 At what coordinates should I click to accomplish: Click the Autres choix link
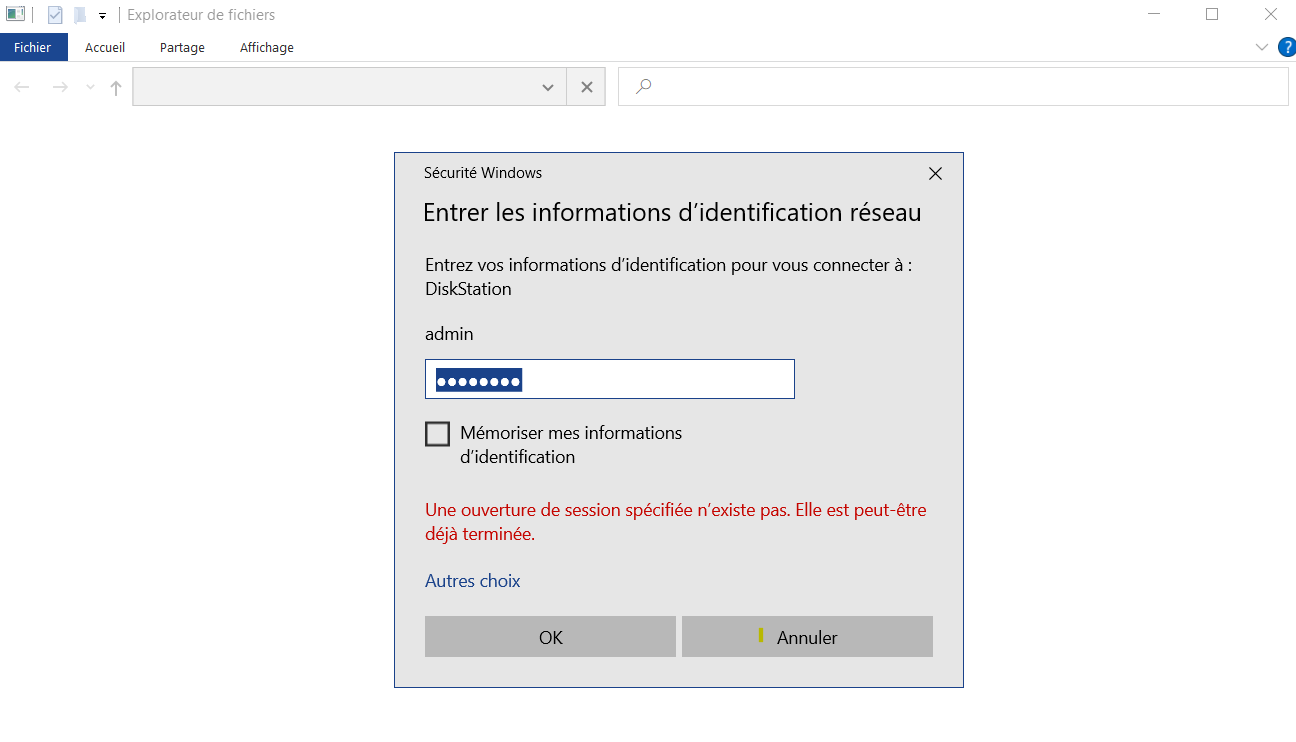473,581
